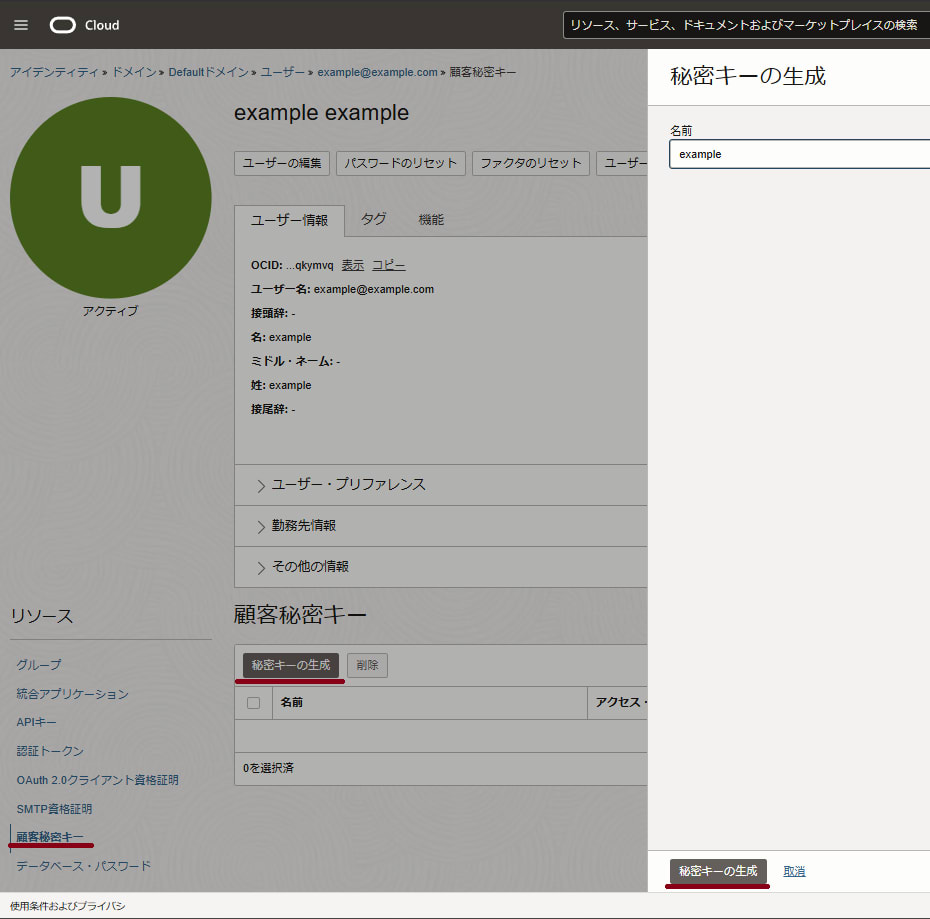
Task: Click 秘密キーの生成 above the table
Action: tap(291, 665)
